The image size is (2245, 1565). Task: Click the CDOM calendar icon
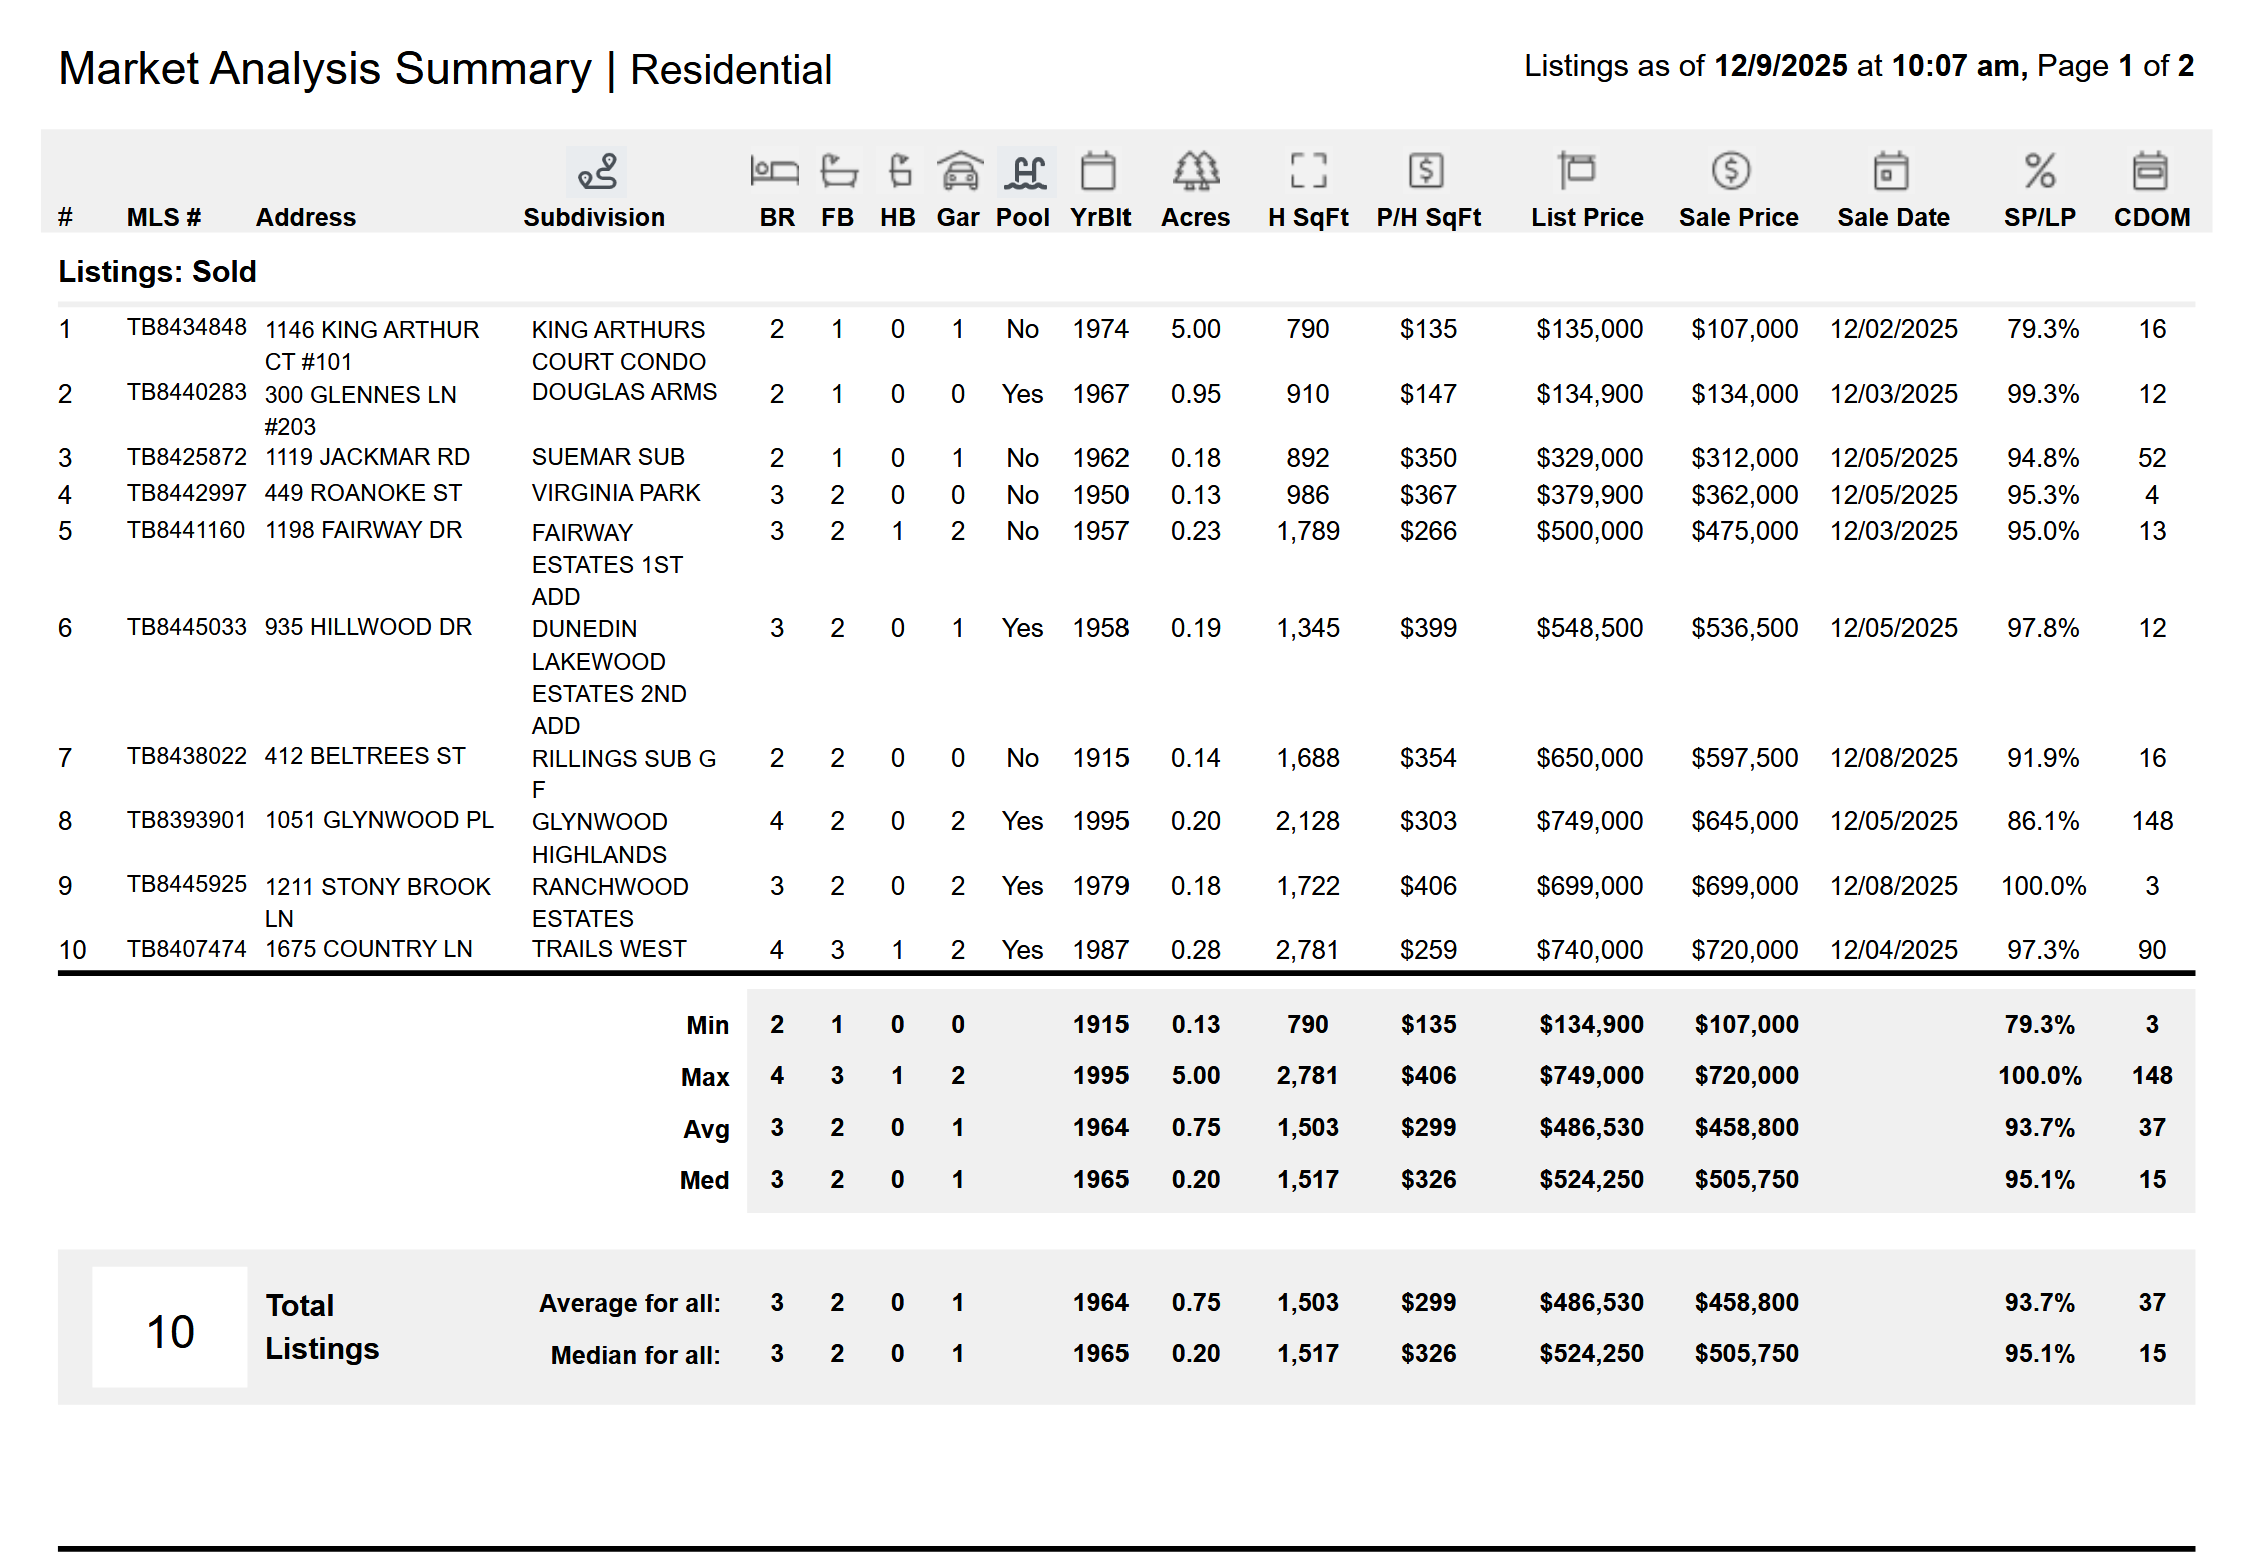[2149, 171]
